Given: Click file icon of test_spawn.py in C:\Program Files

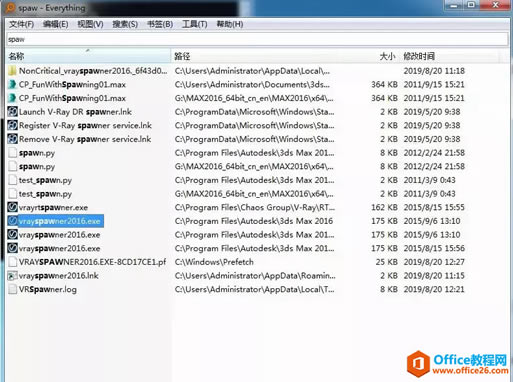Looking at the screenshot, I should 12,180.
